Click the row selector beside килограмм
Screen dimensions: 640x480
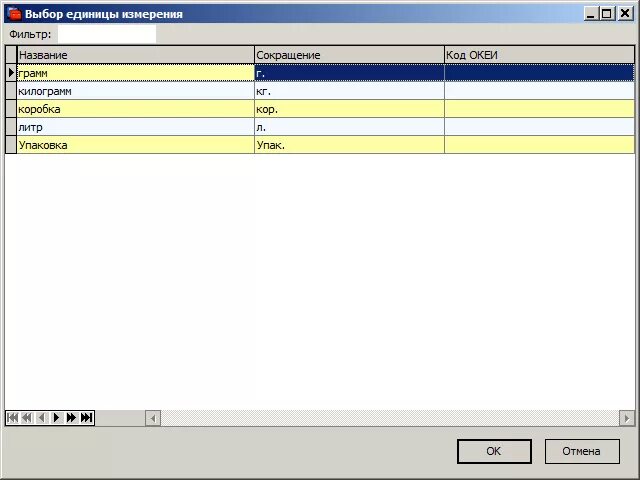[x=11, y=91]
